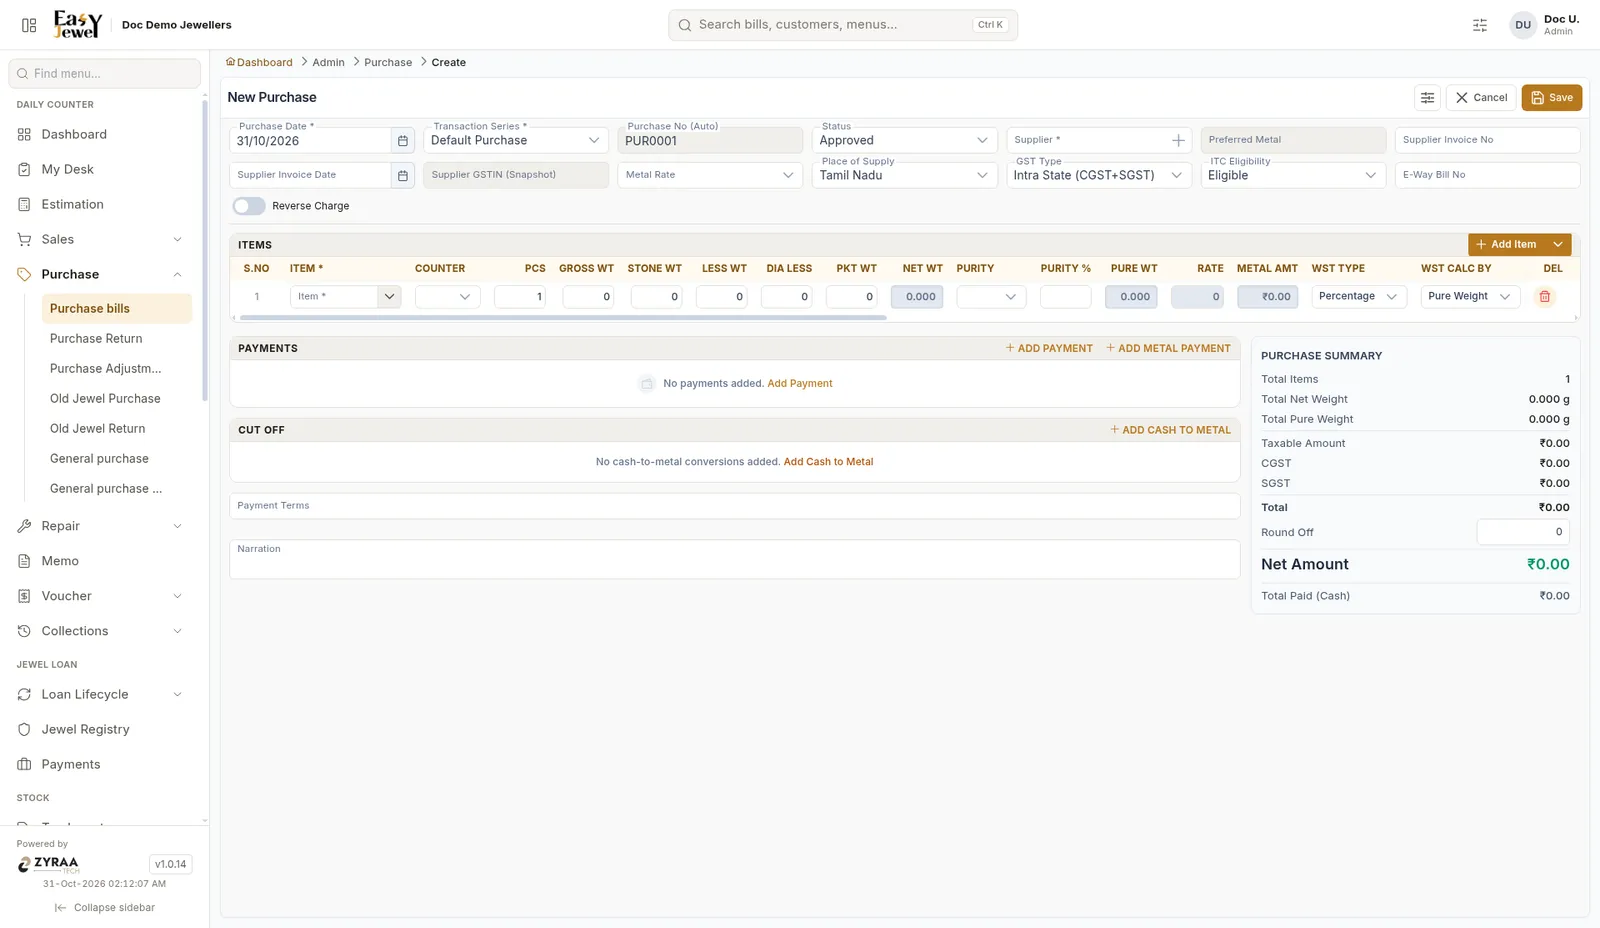Image resolution: width=1600 pixels, height=928 pixels.
Task: Click ADD CASH TO METAL link
Action: pos(1170,430)
